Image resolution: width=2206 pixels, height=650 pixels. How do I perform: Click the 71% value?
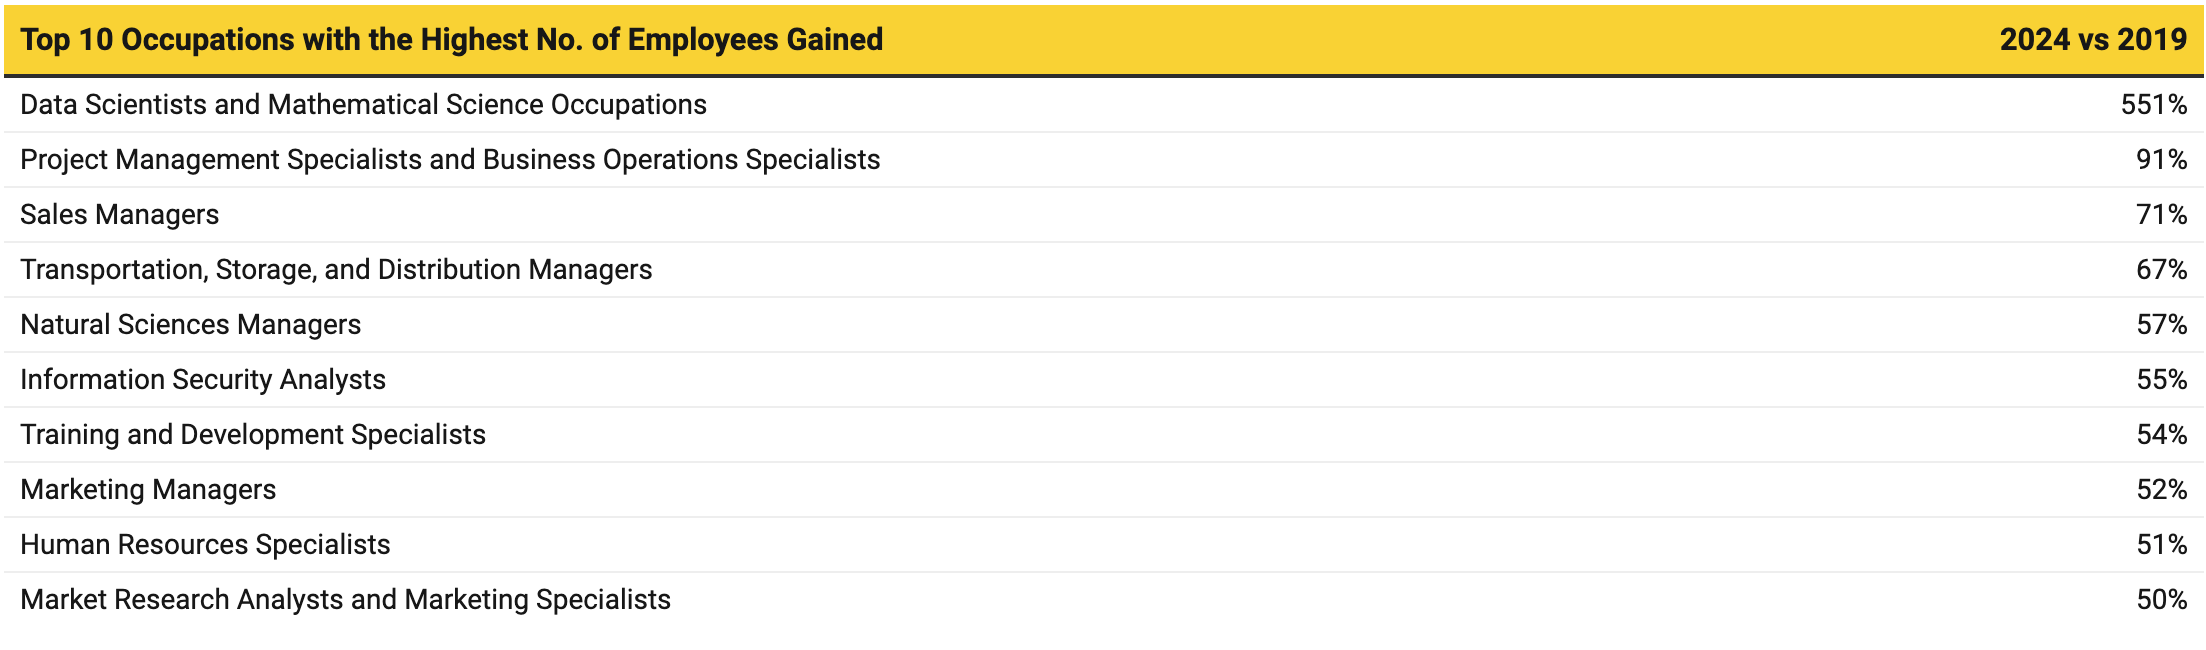(2161, 215)
